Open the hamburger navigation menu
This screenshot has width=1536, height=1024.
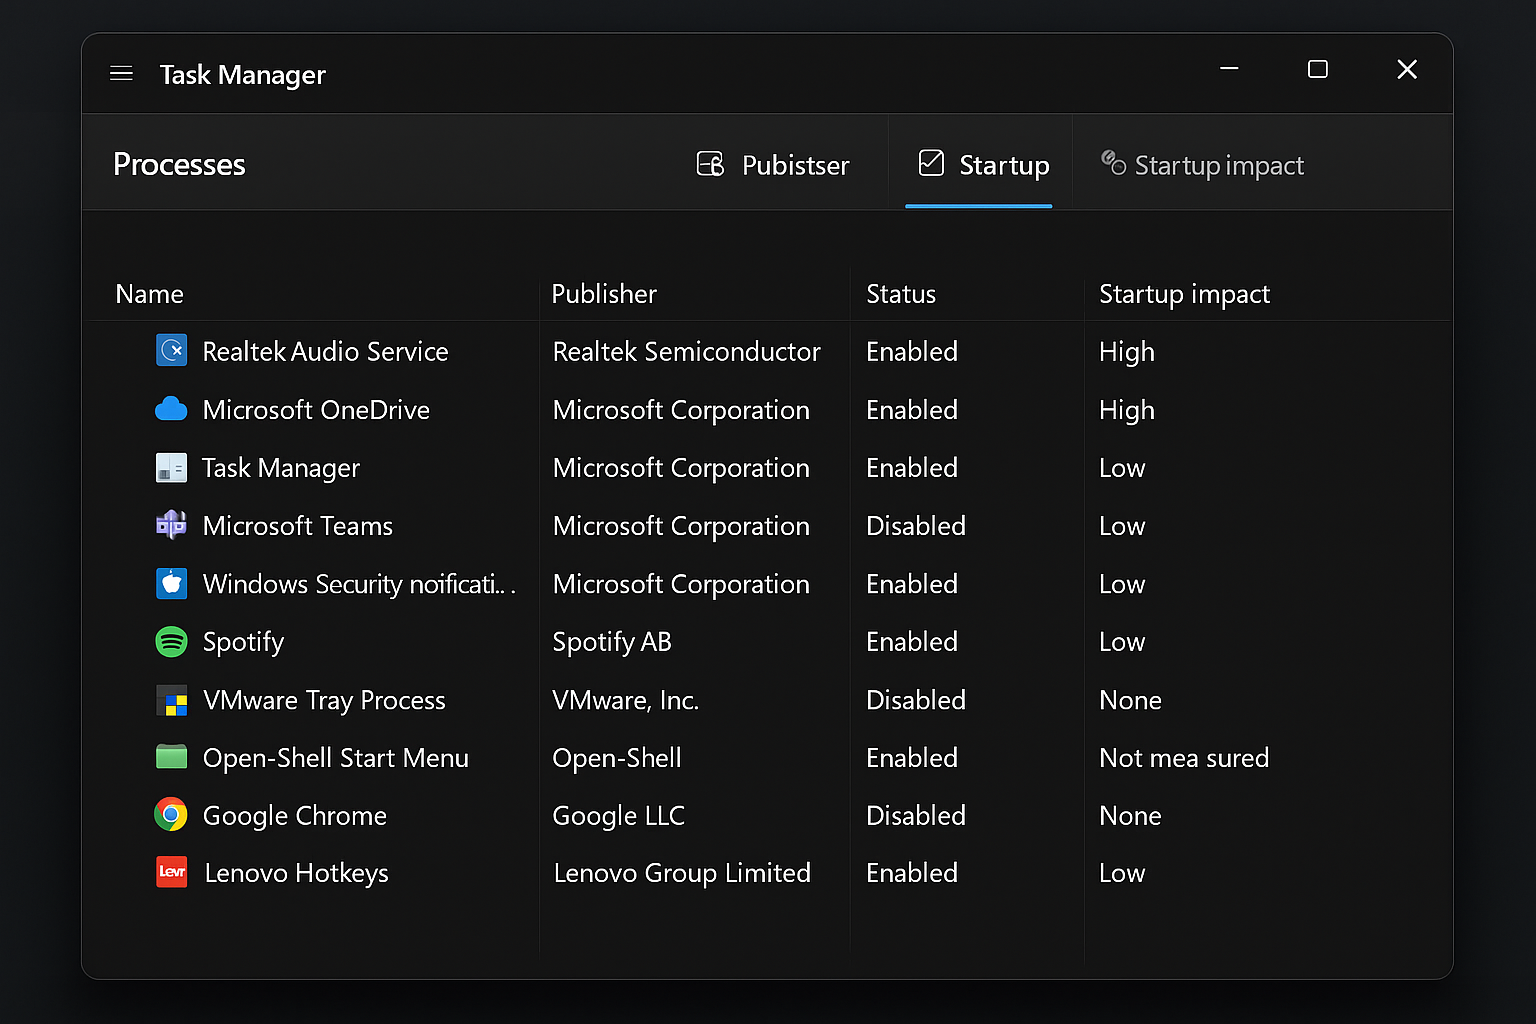(121, 73)
